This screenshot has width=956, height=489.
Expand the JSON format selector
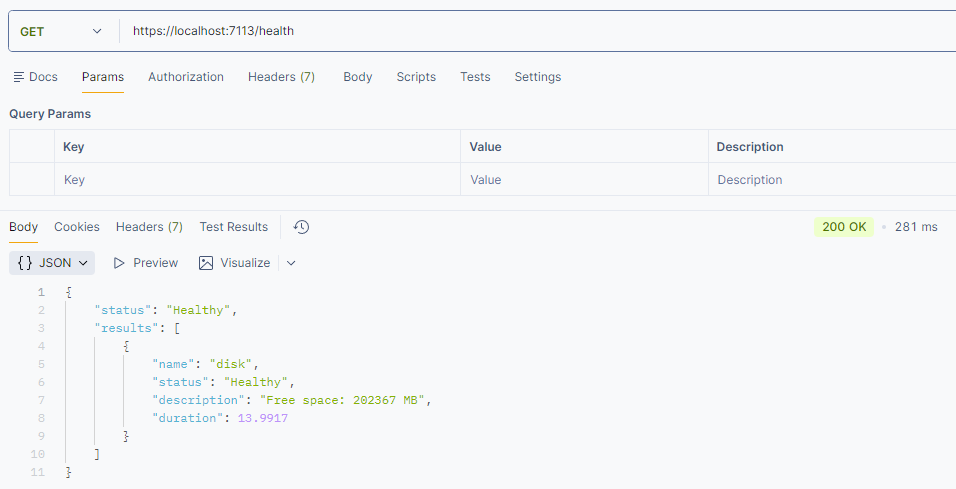pos(52,263)
